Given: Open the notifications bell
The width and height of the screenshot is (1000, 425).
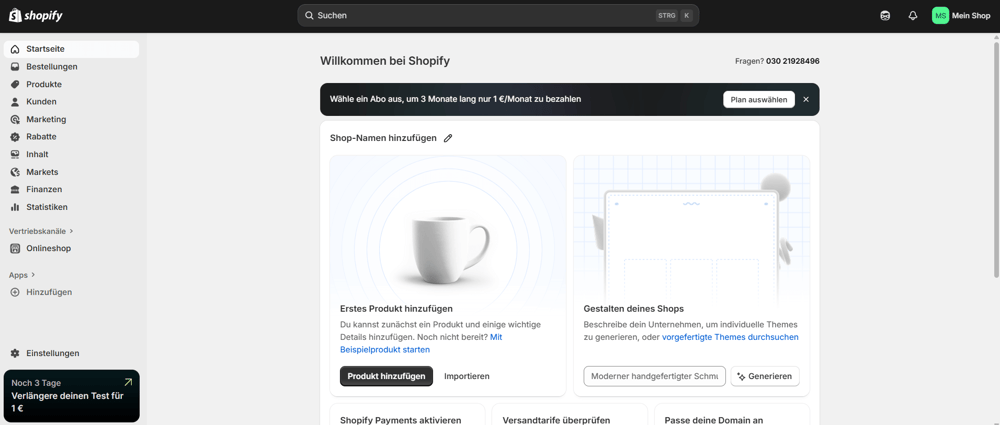Looking at the screenshot, I should click(x=912, y=16).
